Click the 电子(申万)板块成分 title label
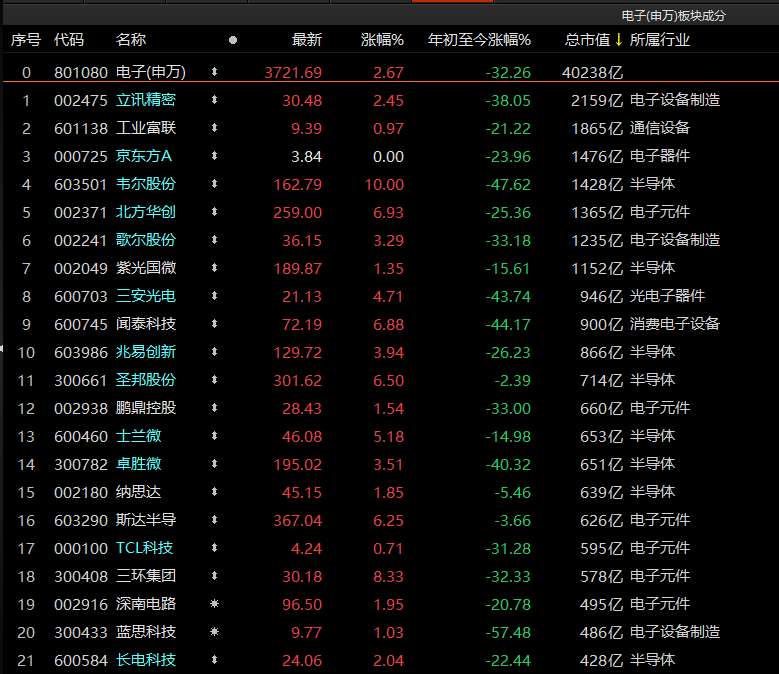 674,16
